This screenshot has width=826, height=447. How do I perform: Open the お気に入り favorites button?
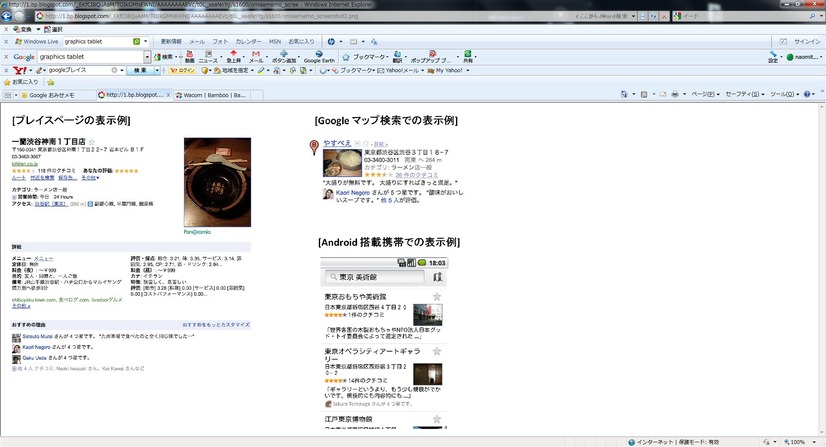(x=21, y=82)
